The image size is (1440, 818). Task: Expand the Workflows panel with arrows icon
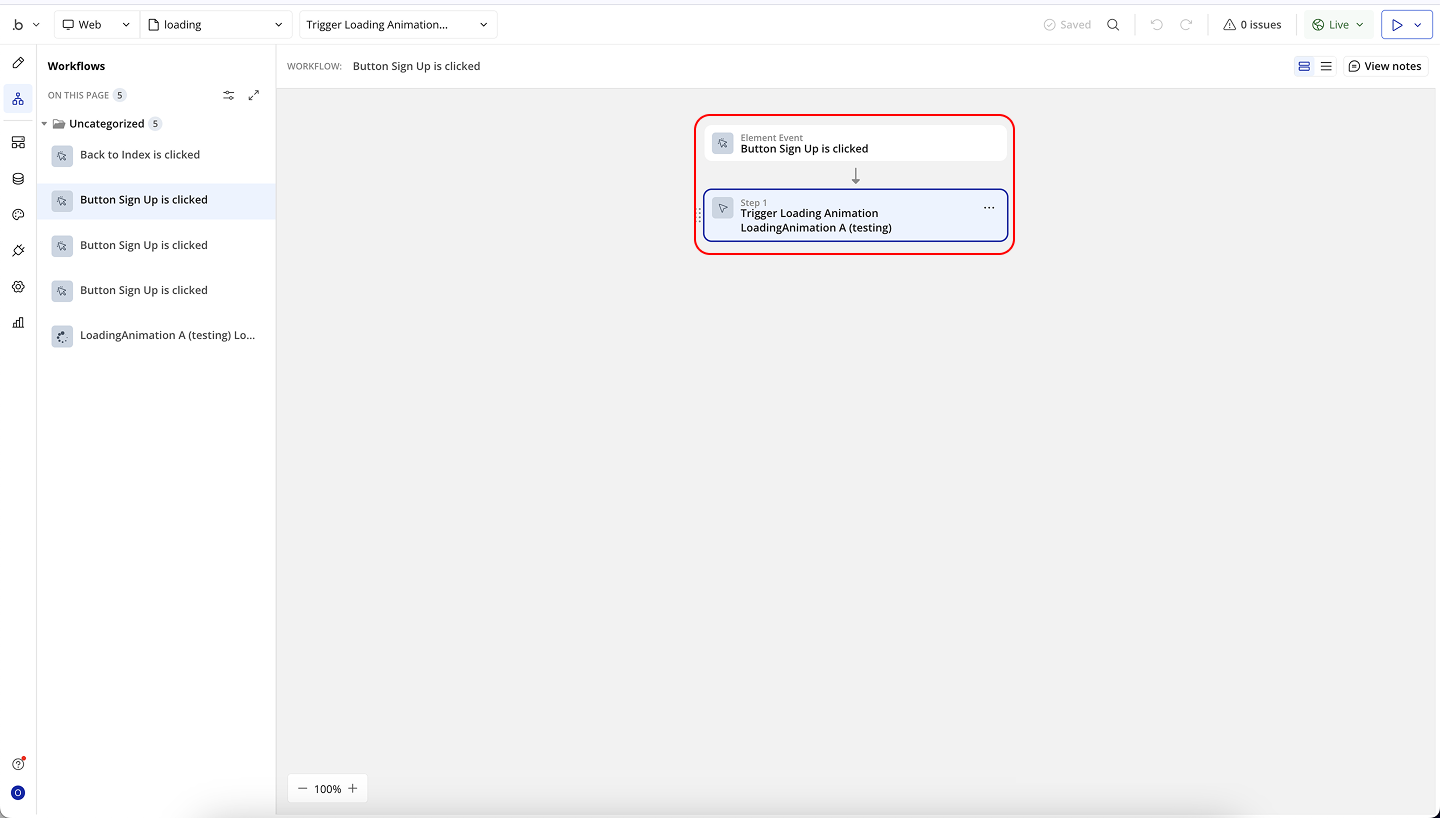254,95
